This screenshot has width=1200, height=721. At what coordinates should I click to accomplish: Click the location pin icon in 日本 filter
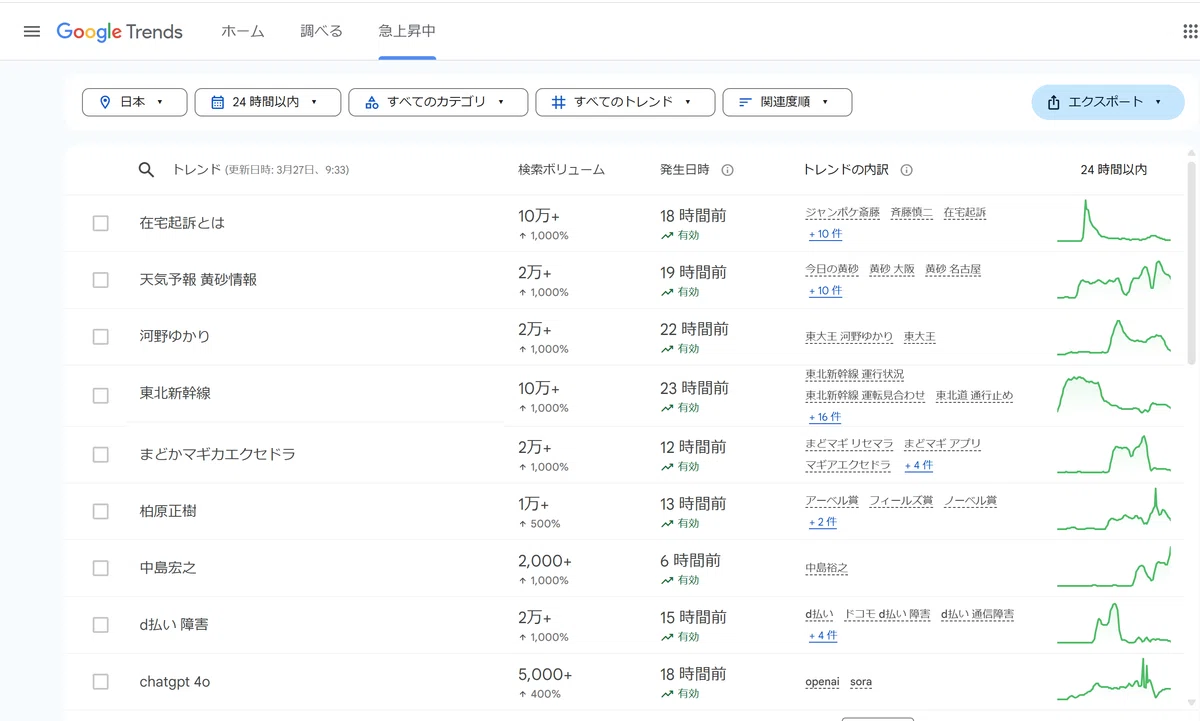pos(104,102)
